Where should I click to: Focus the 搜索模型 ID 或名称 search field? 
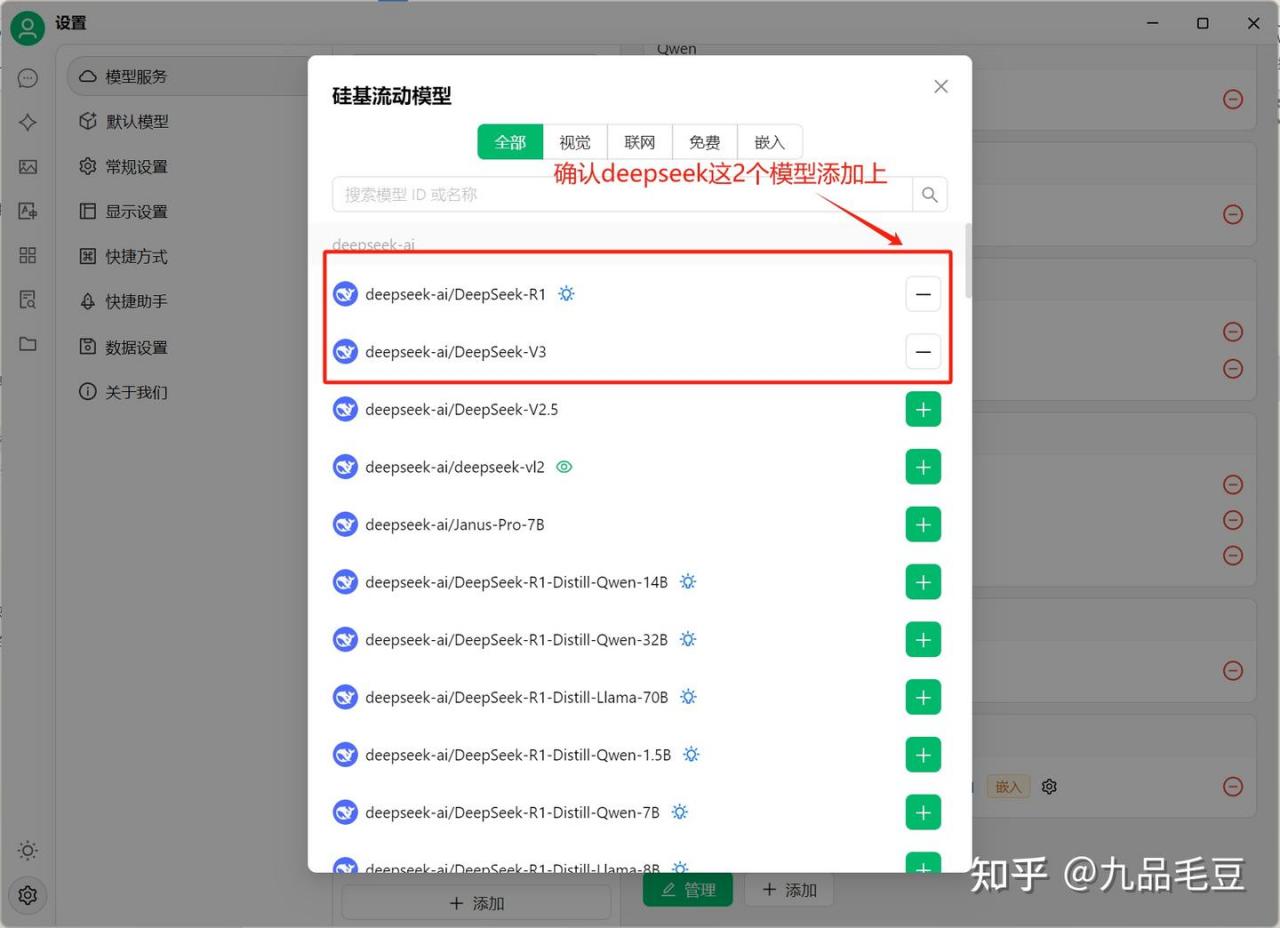point(622,194)
